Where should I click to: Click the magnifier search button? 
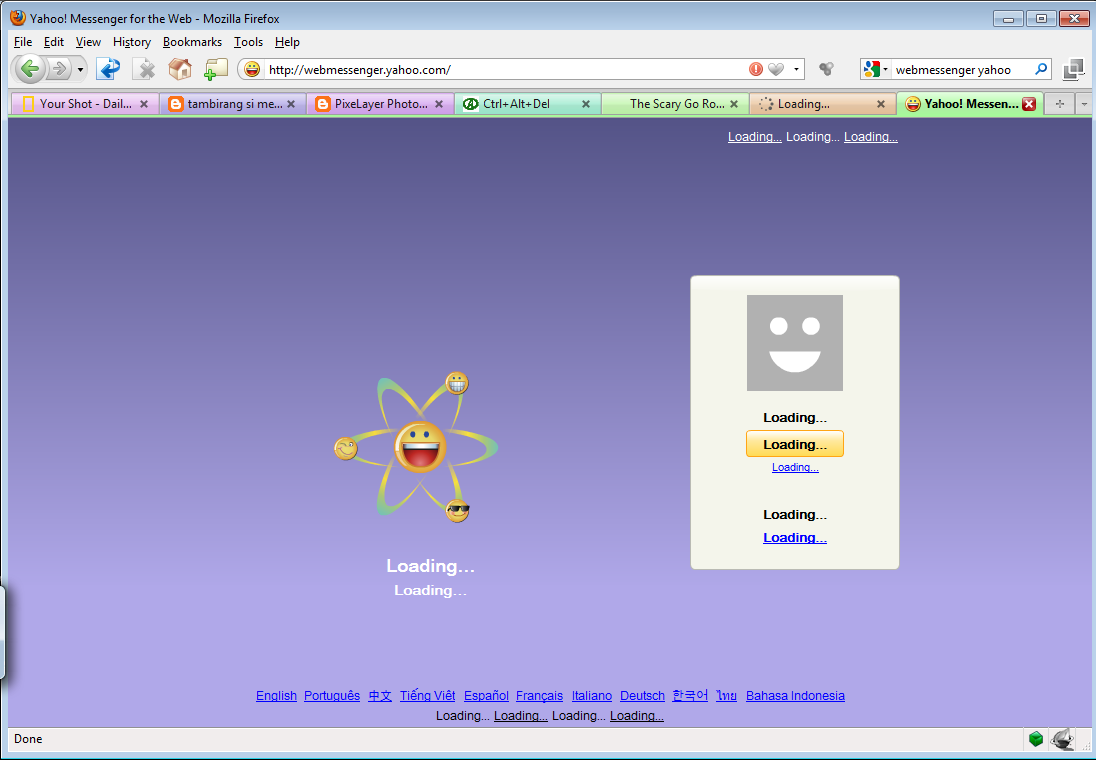coord(1041,69)
